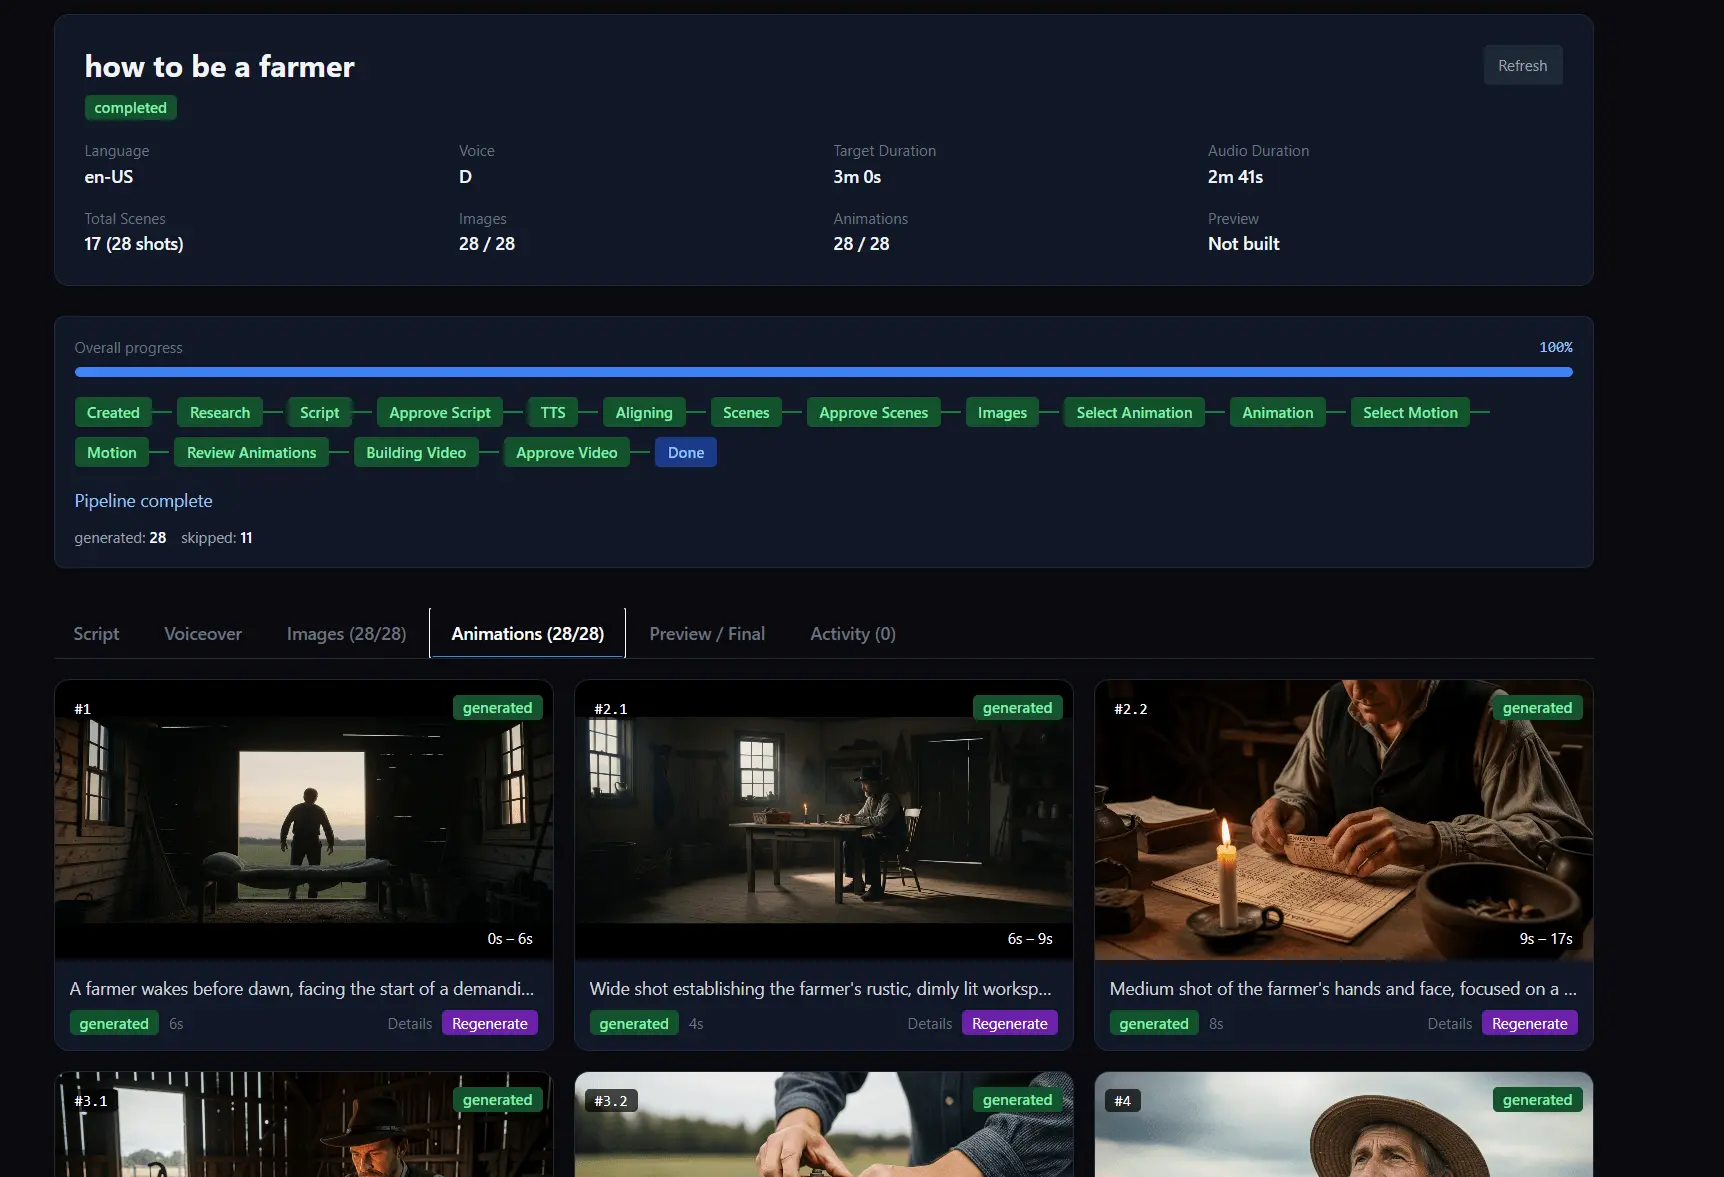Open the Voiceover tab
1724x1177 pixels.
pyautogui.click(x=203, y=634)
